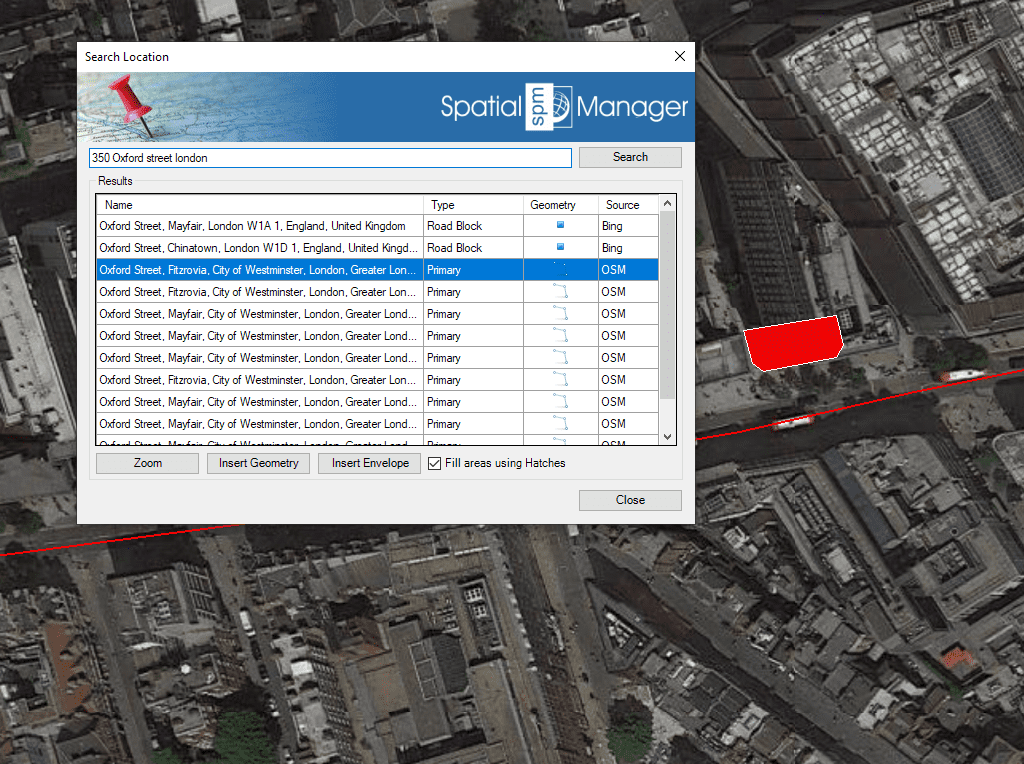Click the point geometry icon for Mayfair W1A result
Image resolution: width=1024 pixels, height=764 pixels.
tap(560, 226)
